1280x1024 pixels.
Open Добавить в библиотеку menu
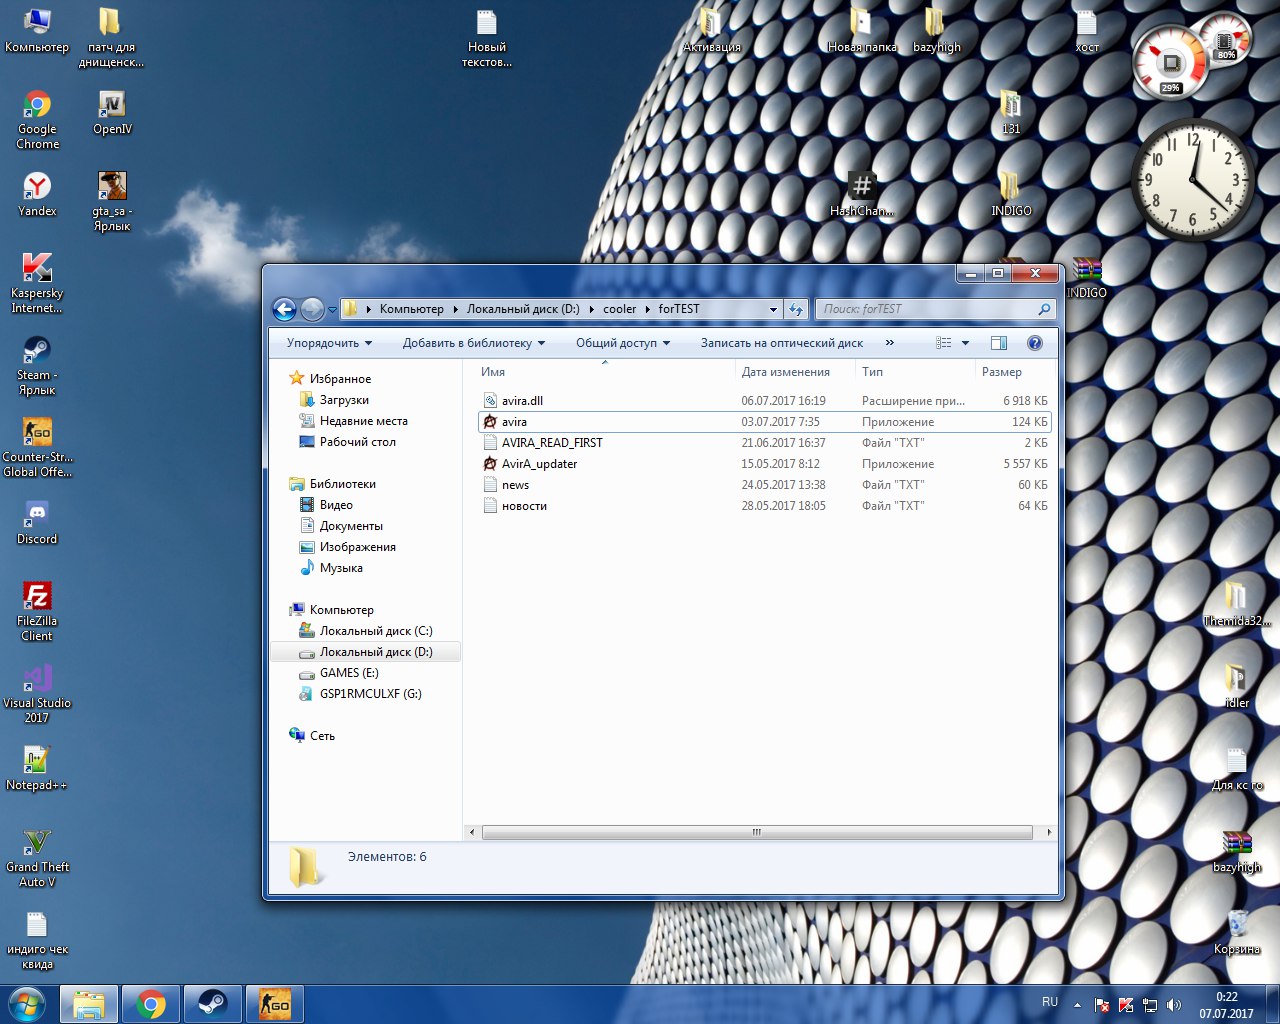pyautogui.click(x=473, y=343)
